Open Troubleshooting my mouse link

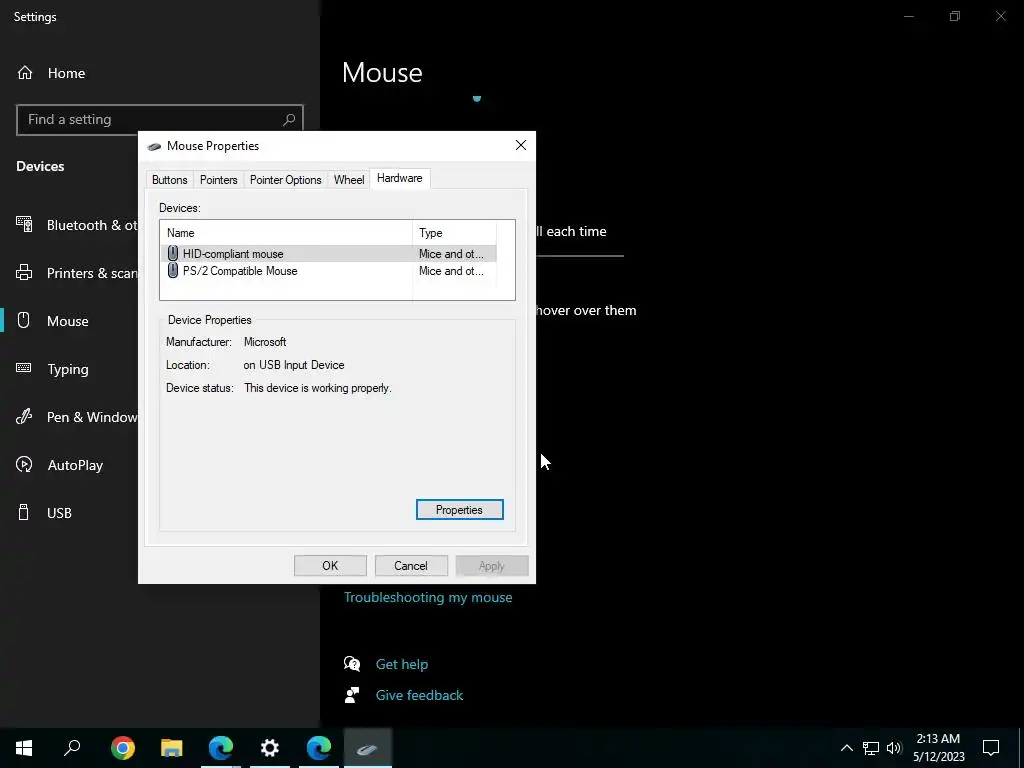[428, 598]
